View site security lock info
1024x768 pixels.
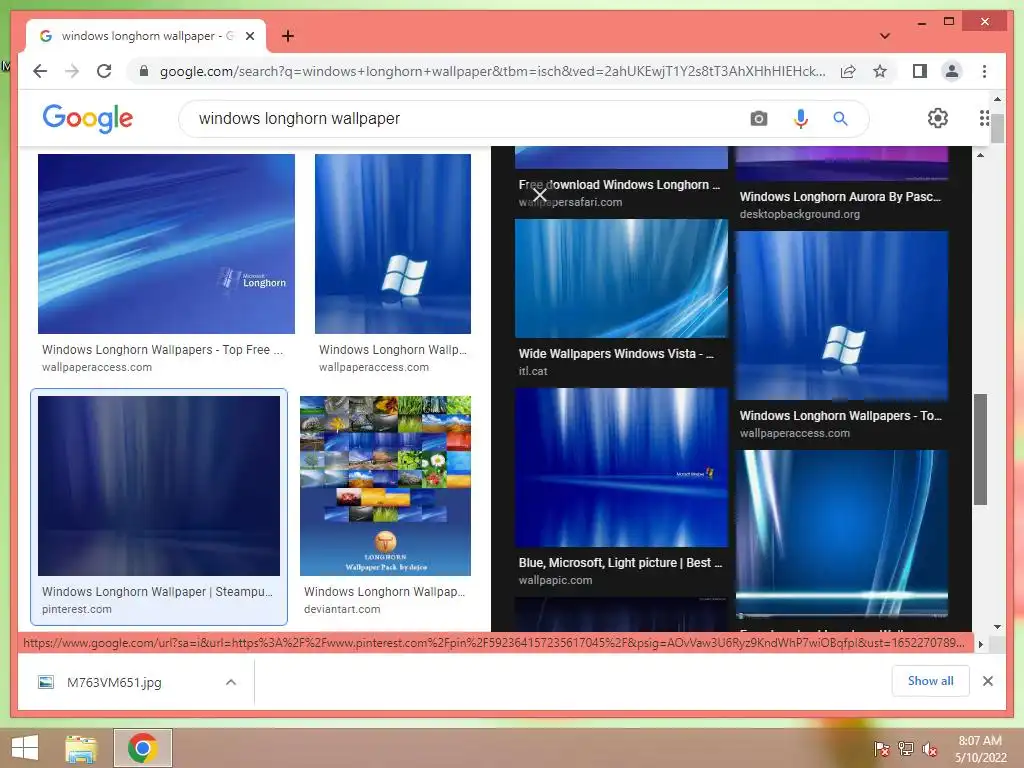coord(144,71)
